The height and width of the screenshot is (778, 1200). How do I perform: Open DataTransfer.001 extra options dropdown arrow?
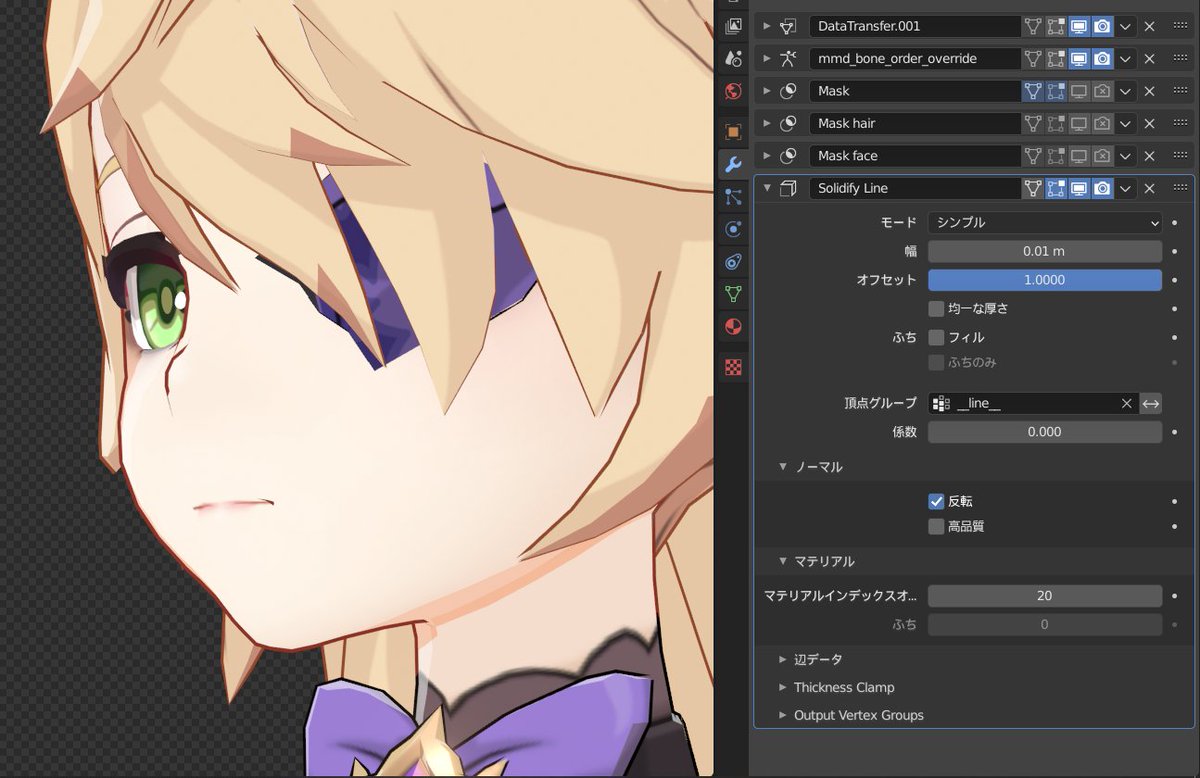tap(1126, 27)
